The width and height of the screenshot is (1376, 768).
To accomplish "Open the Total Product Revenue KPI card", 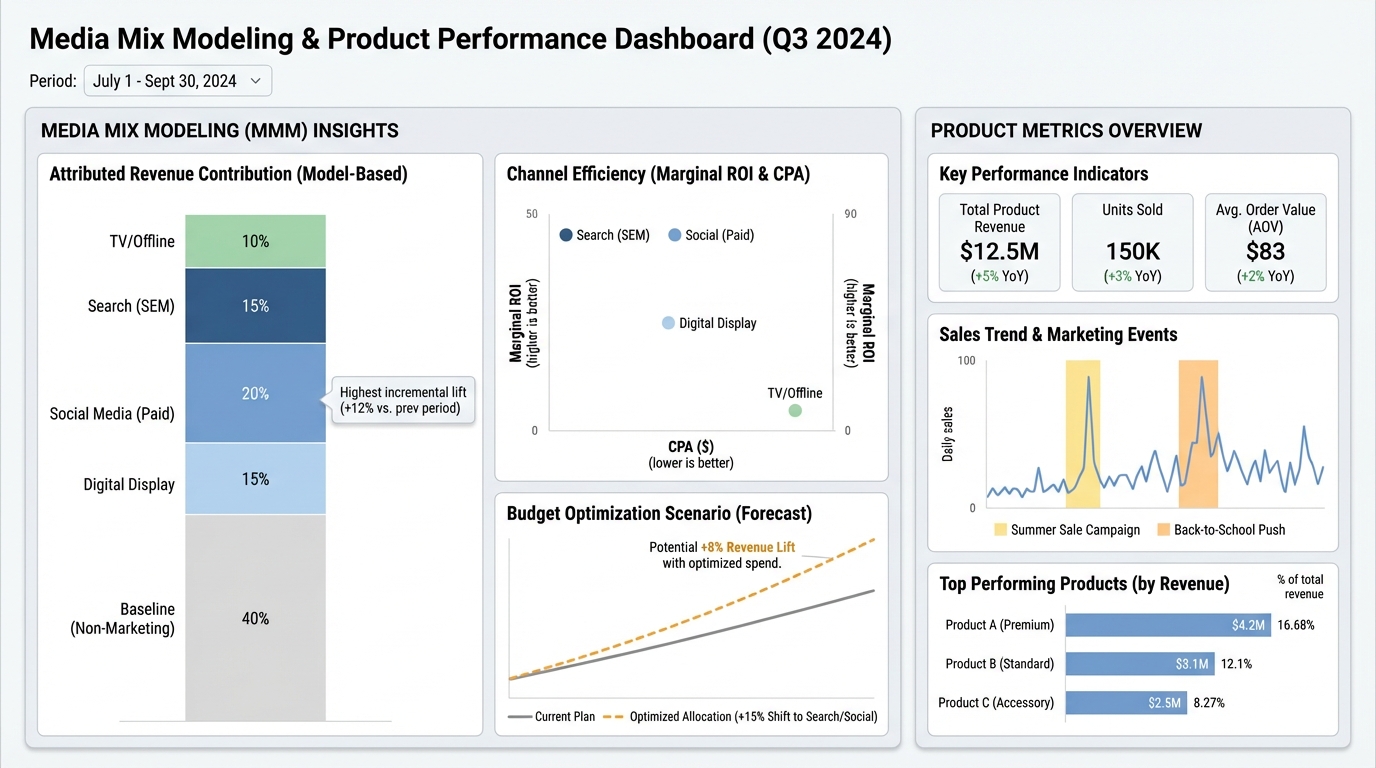I will [1000, 242].
